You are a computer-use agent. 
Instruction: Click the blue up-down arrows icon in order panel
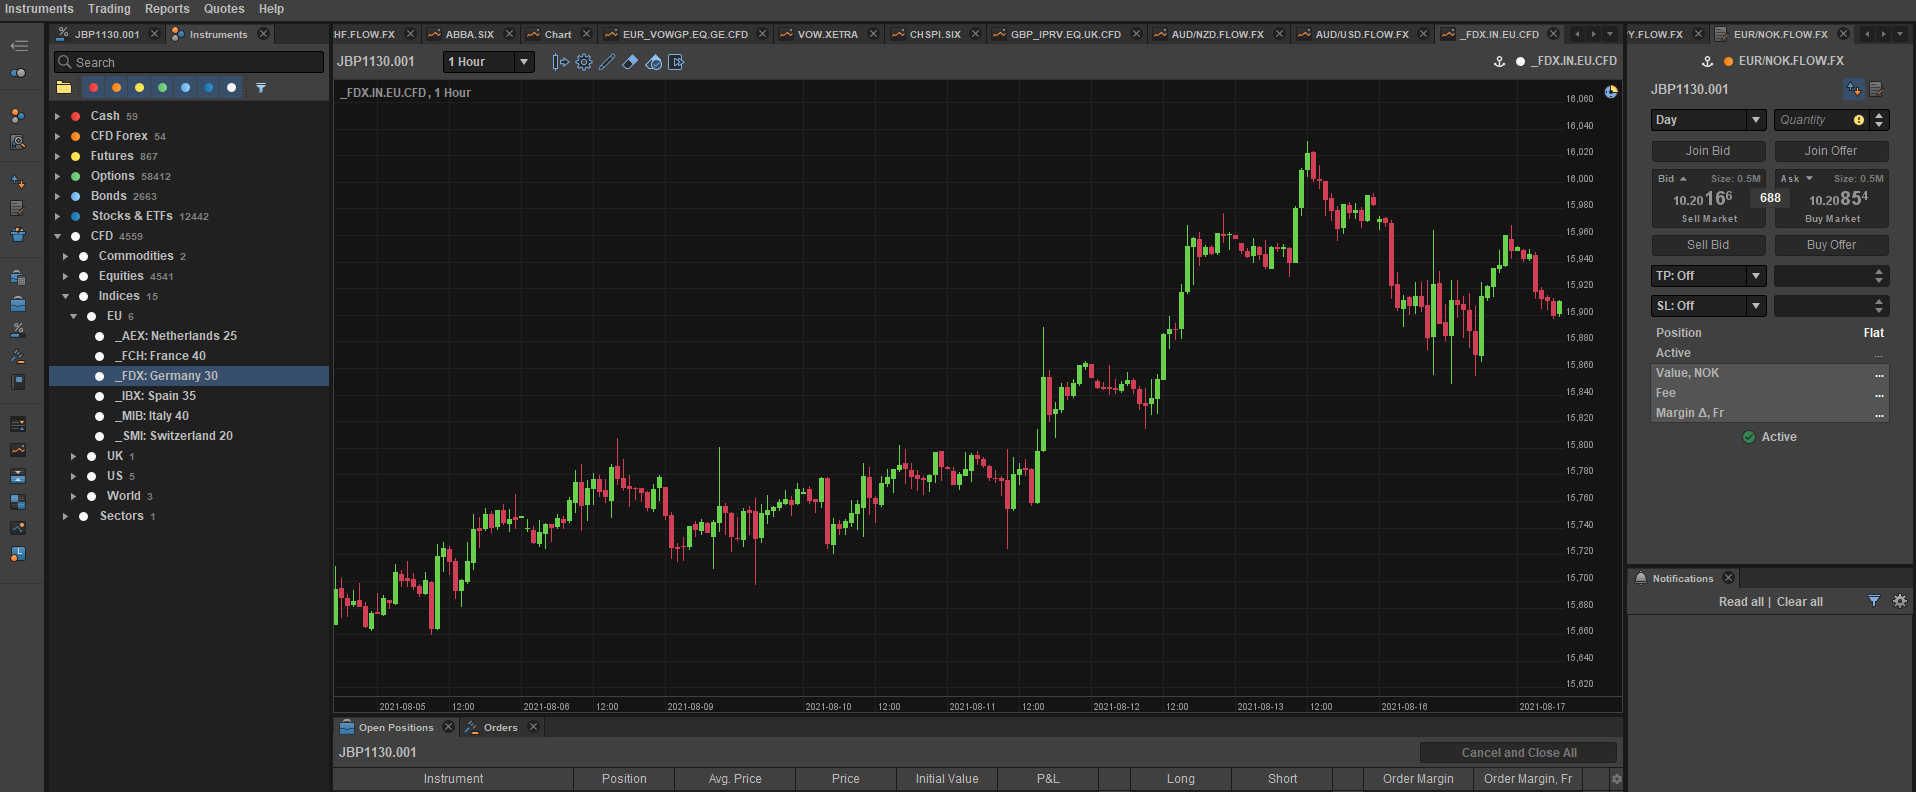coord(1854,89)
